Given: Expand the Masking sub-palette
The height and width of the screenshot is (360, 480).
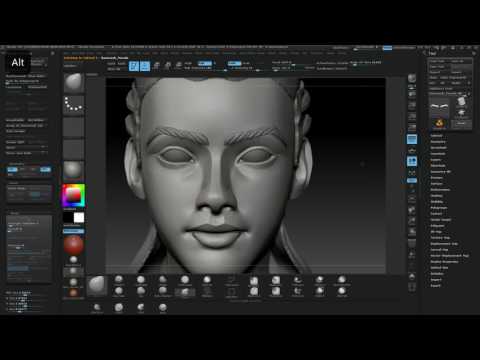Looking at the screenshot, I should coord(437,196).
